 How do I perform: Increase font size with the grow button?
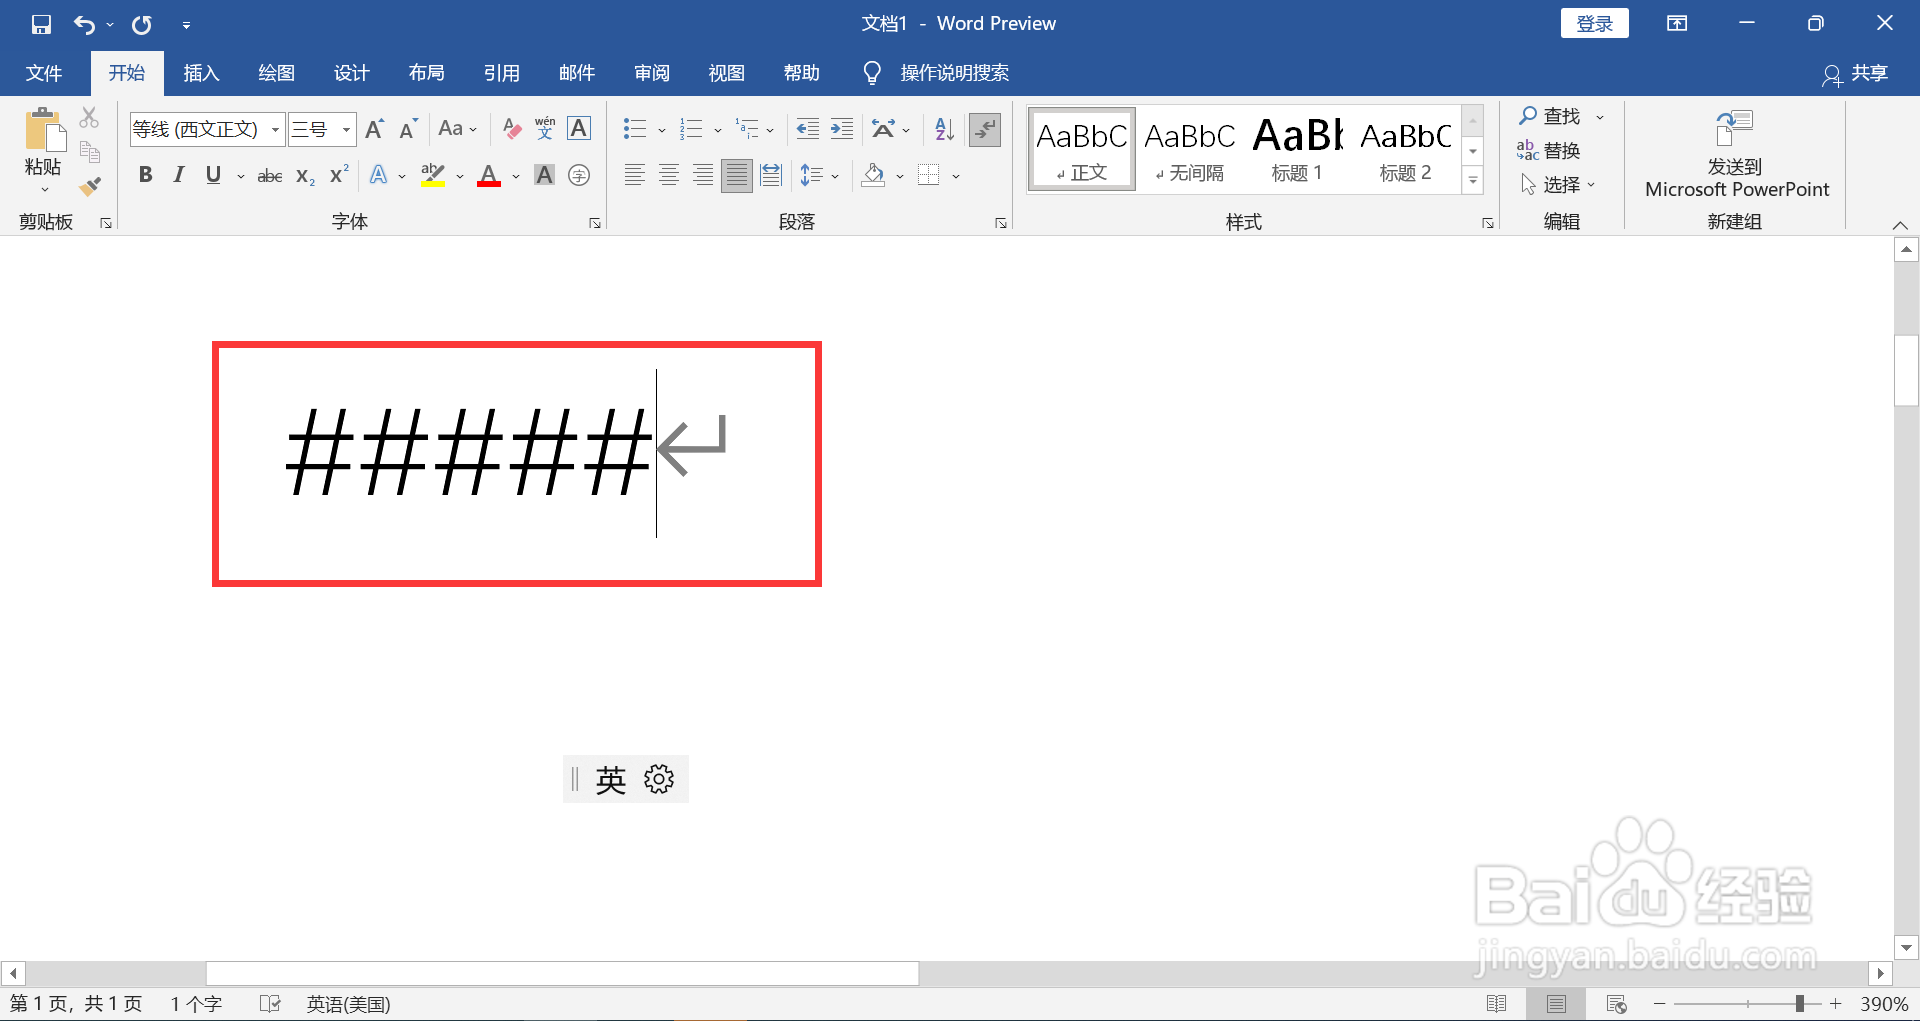coord(375,129)
